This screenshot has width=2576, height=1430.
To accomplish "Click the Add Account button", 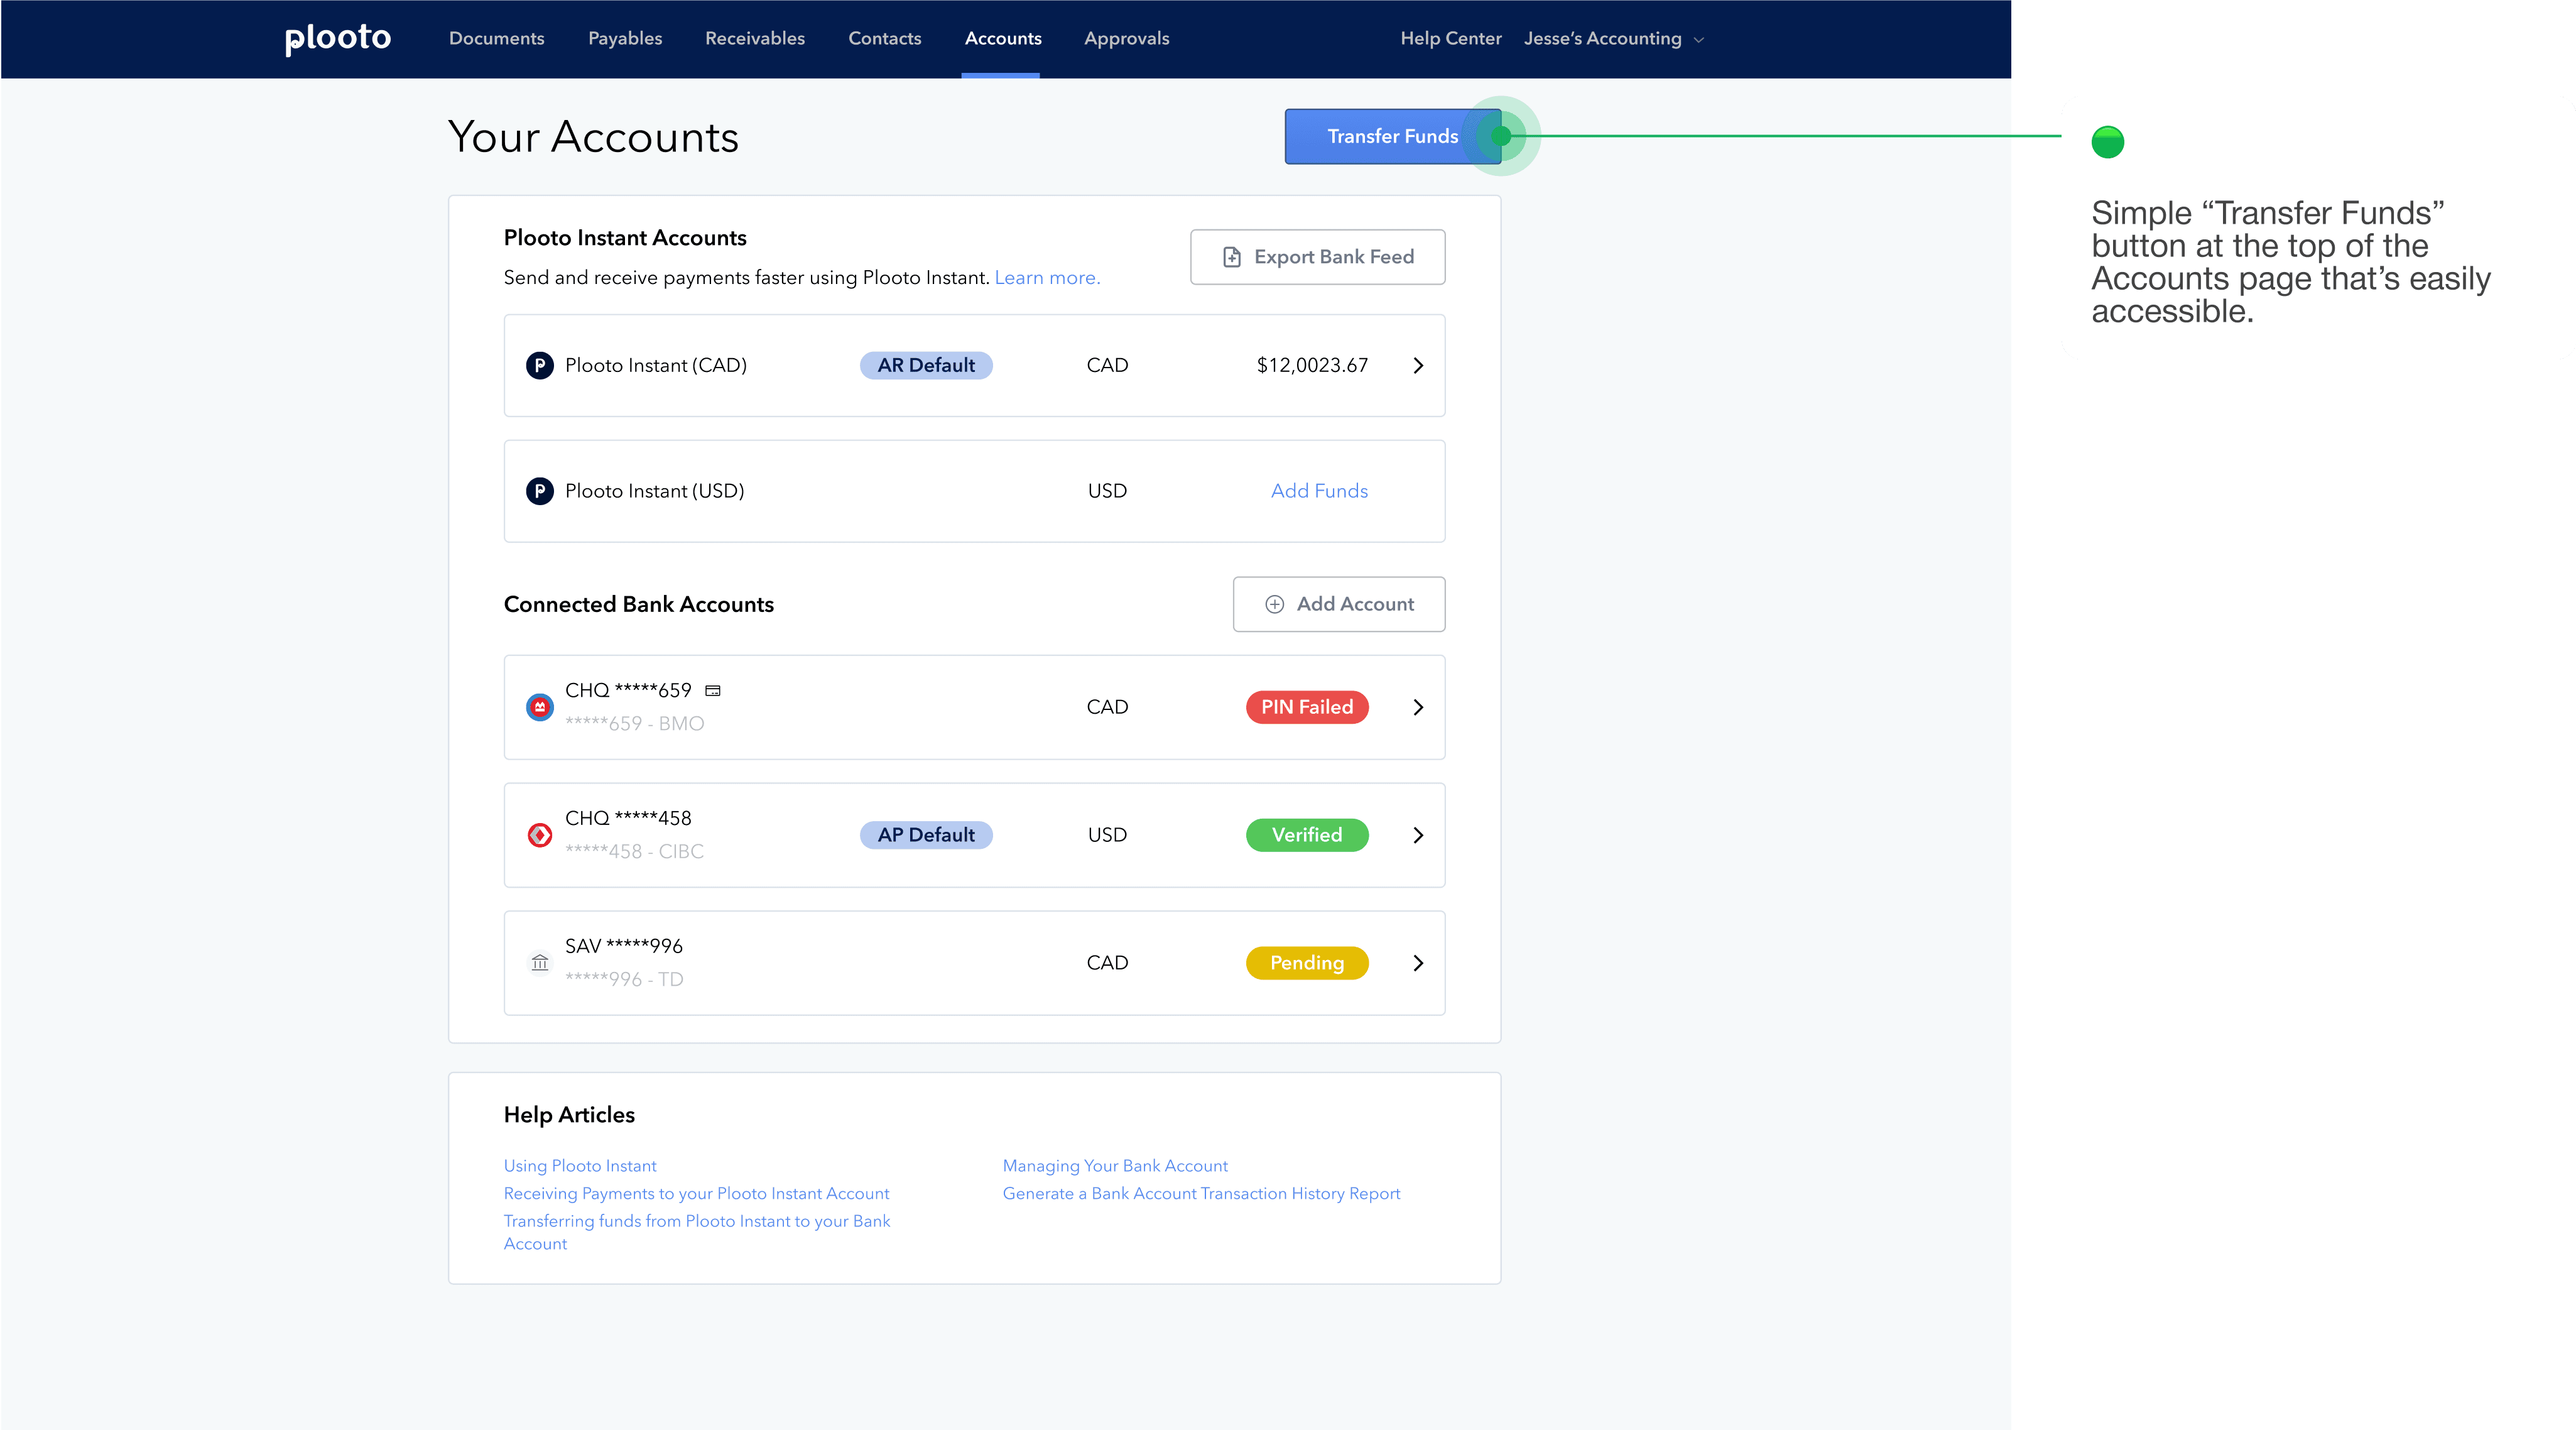I will tap(1338, 604).
